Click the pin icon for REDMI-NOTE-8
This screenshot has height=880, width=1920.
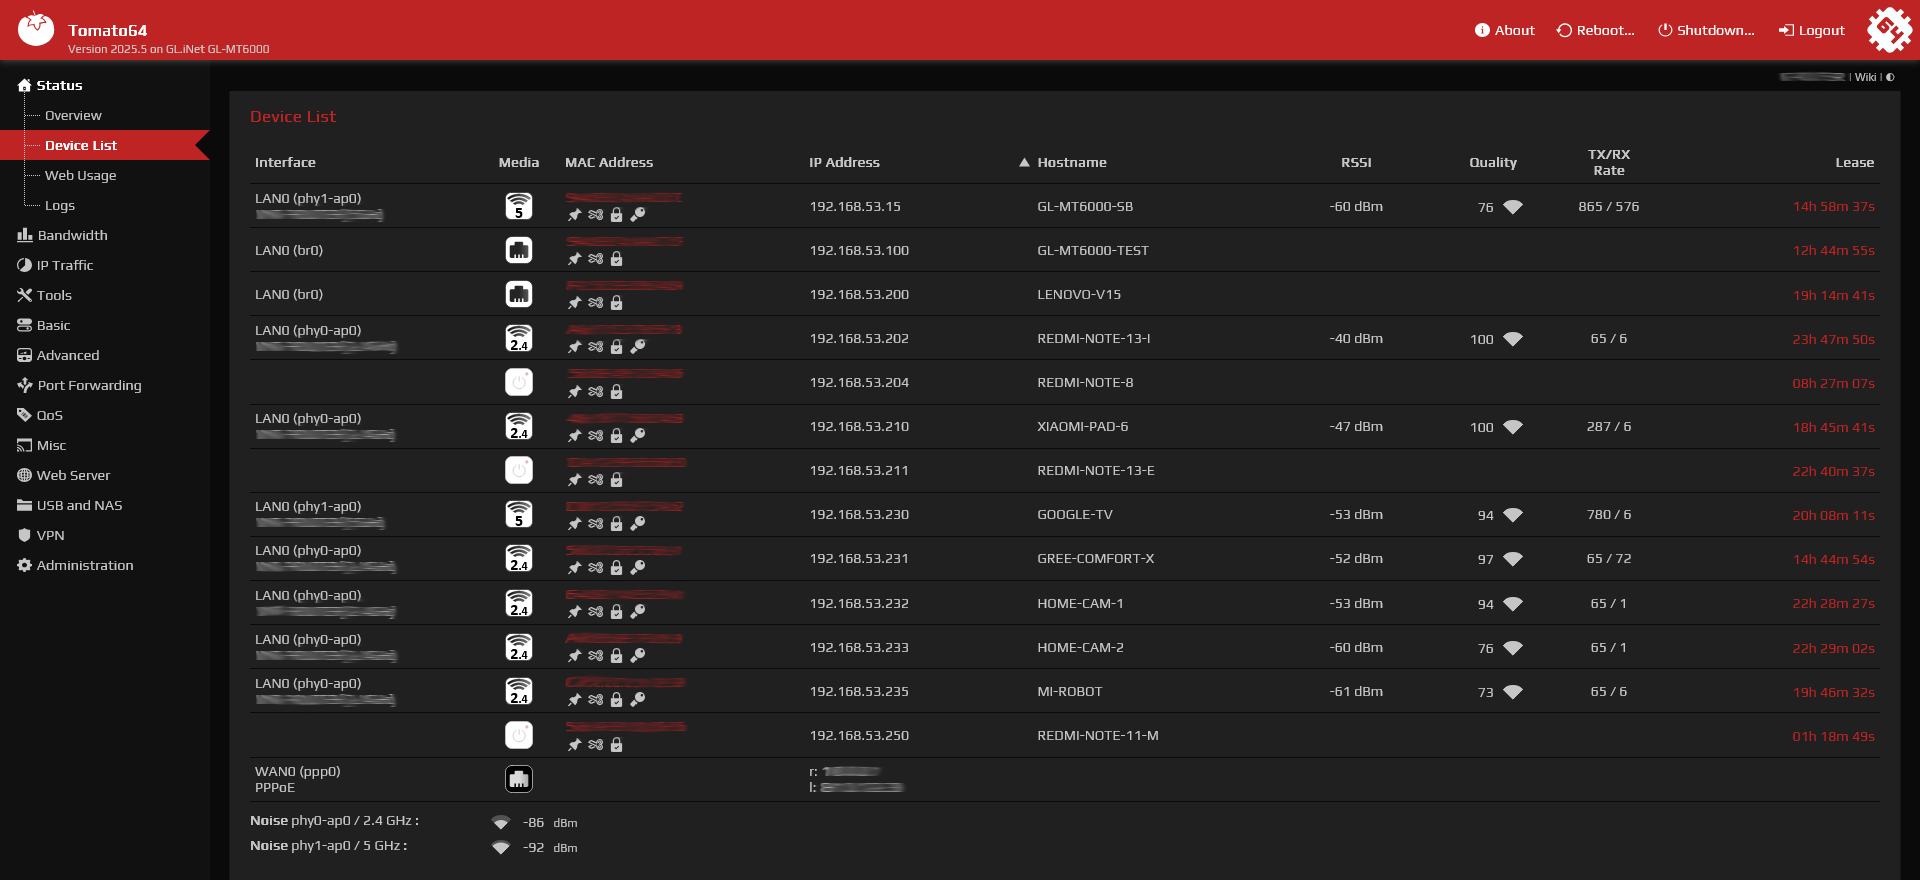tap(574, 392)
